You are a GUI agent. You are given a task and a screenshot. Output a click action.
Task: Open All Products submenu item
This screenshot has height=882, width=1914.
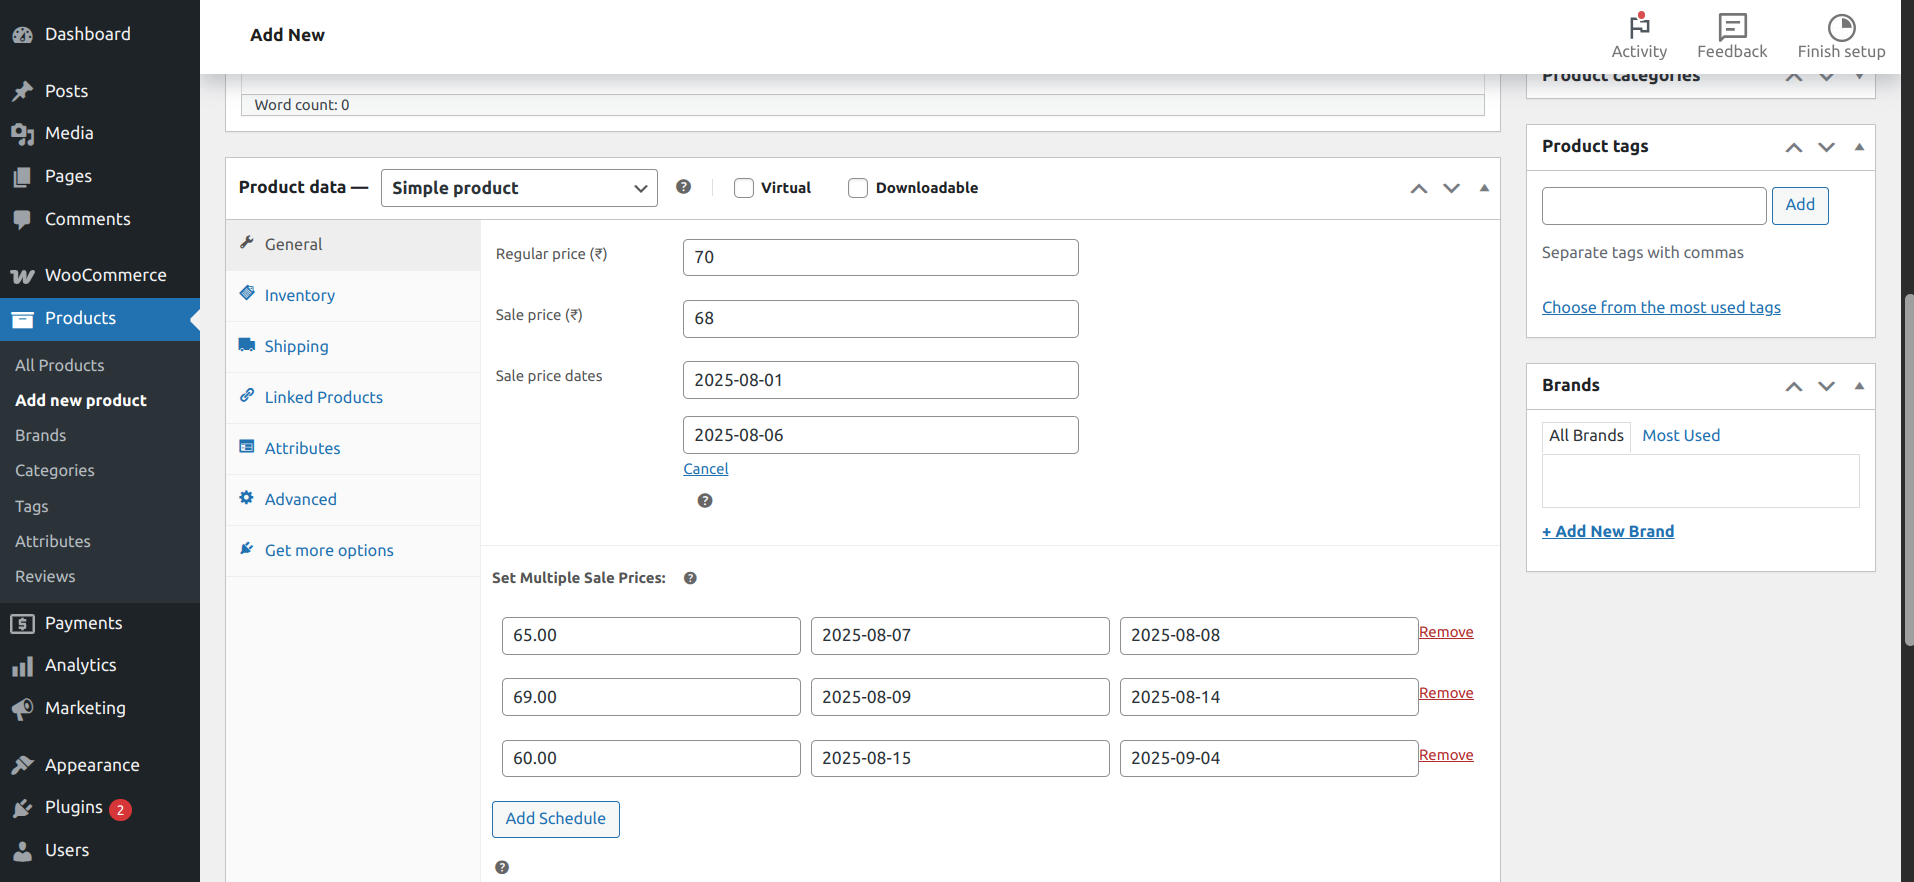pyautogui.click(x=60, y=366)
